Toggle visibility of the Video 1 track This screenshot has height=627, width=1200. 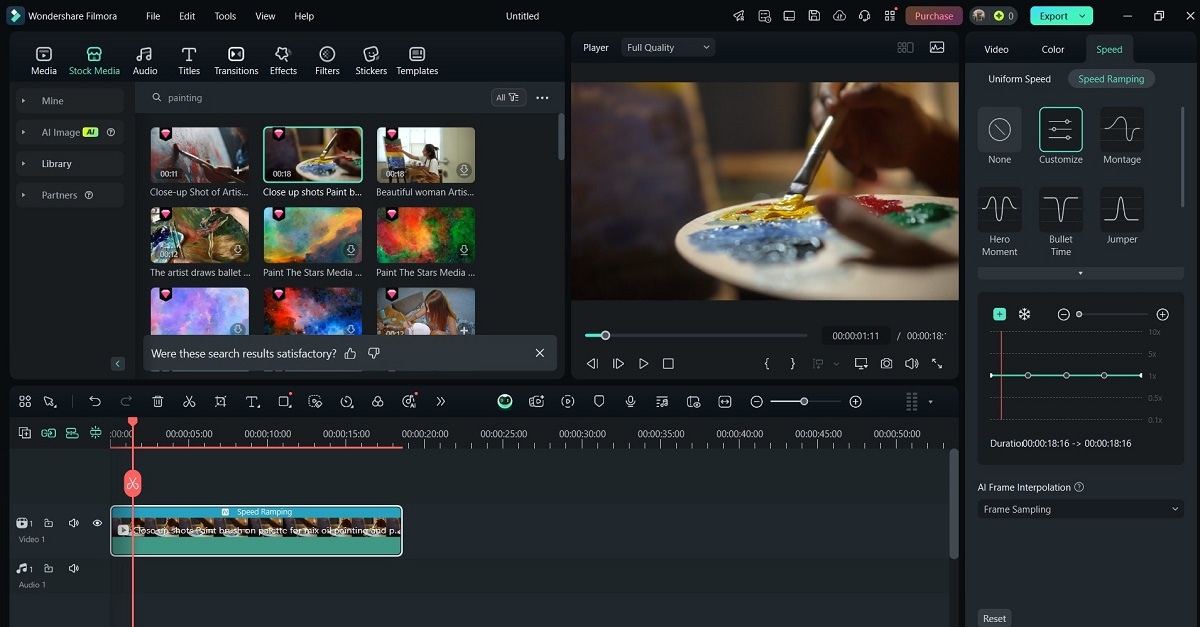[x=97, y=523]
